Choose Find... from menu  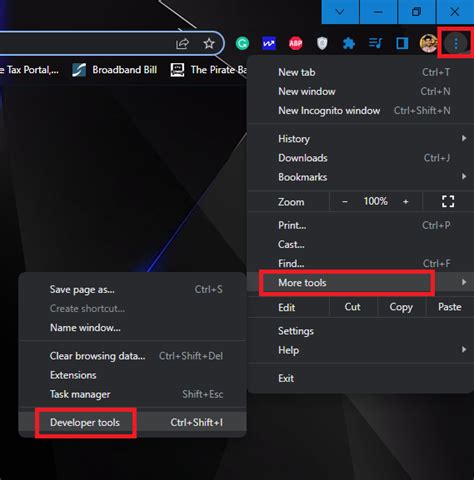tap(361, 263)
